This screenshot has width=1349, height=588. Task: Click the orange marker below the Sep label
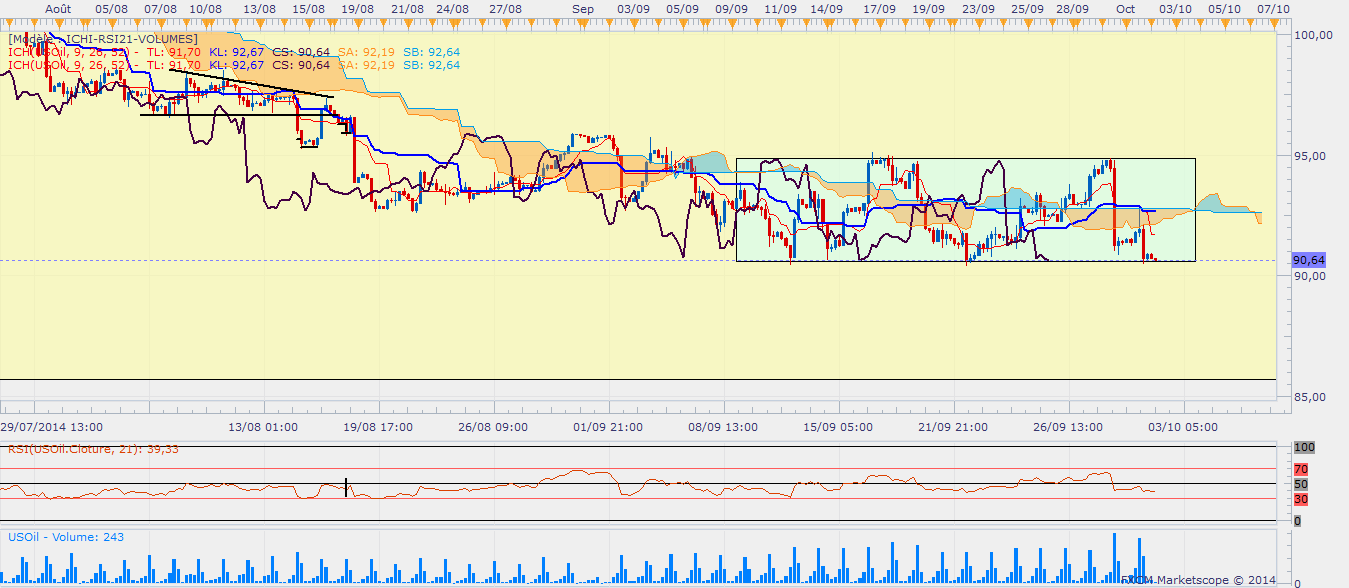581,22
